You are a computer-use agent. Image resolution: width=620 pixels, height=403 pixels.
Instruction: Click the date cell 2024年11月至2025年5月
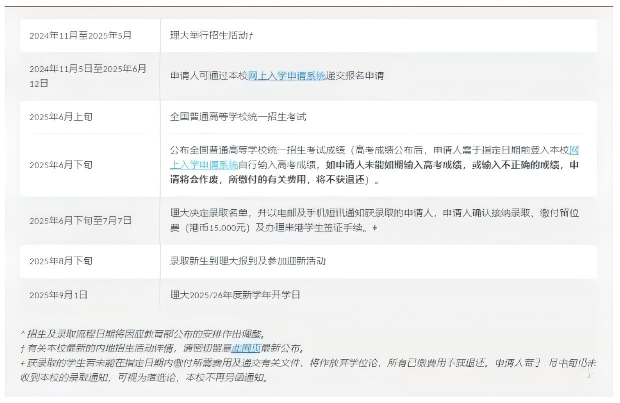[80, 34]
